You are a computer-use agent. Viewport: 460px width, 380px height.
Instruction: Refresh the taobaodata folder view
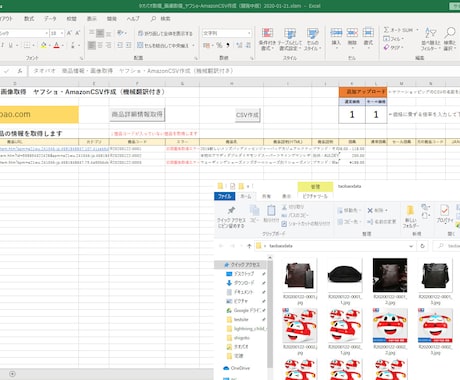pos(422,246)
